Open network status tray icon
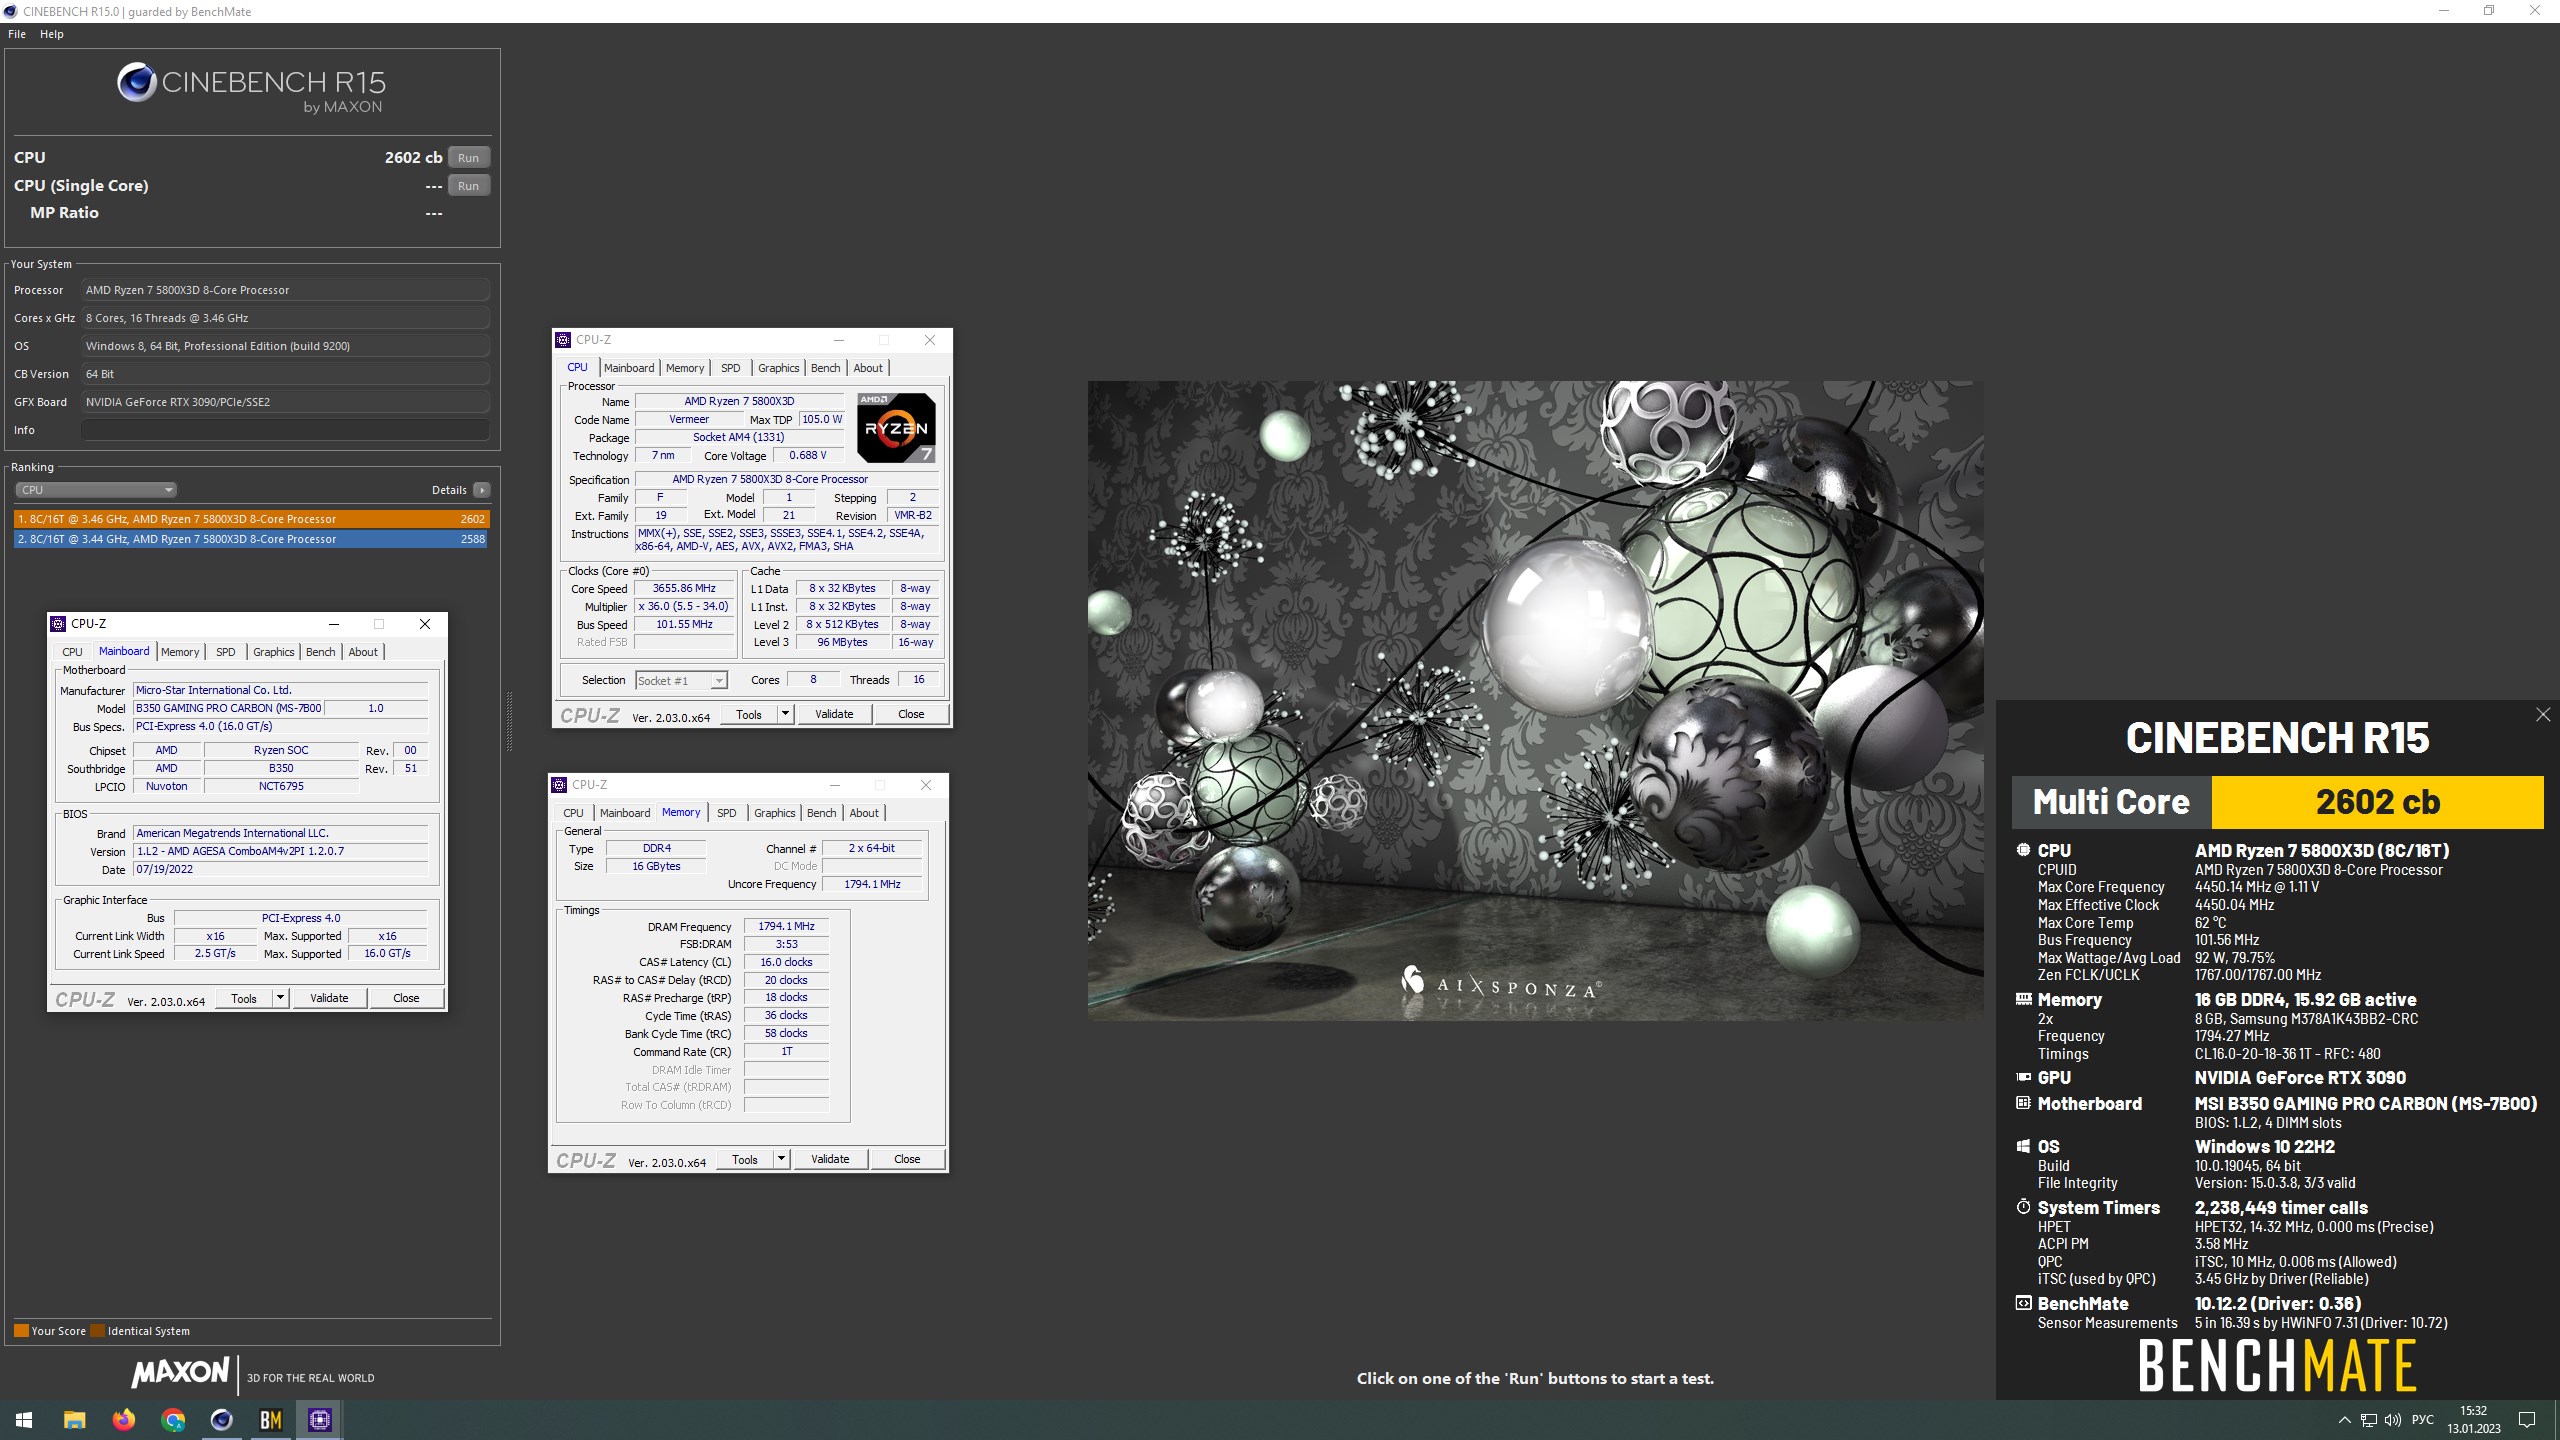This screenshot has height=1440, width=2560. [2368, 1420]
